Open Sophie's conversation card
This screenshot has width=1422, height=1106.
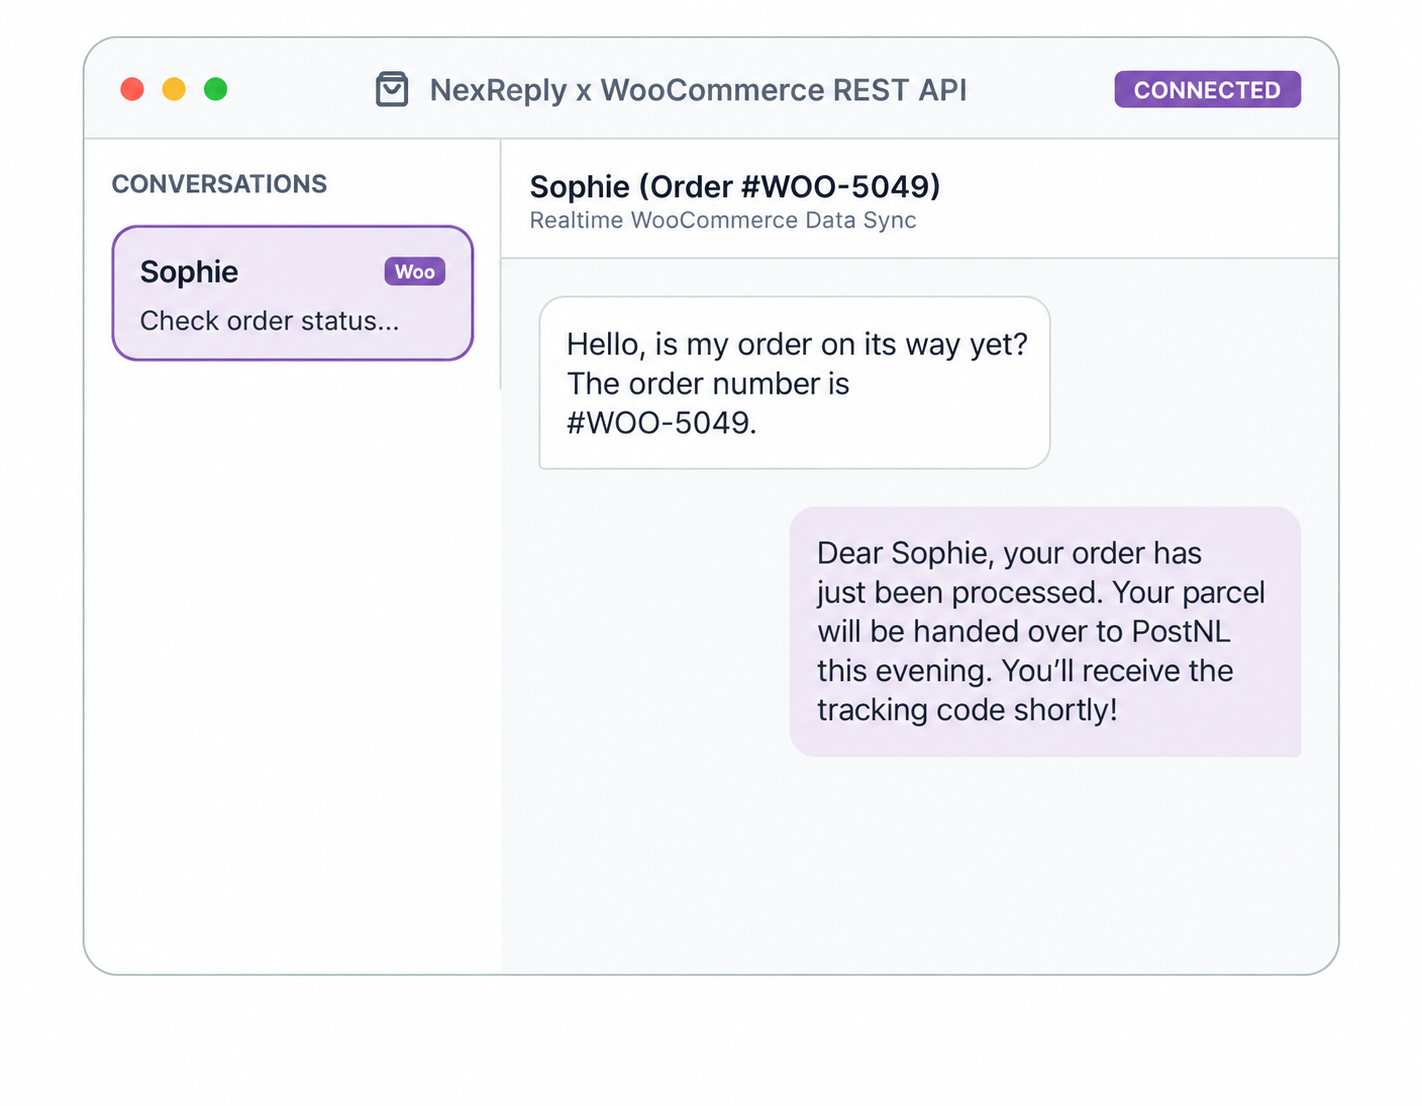pyautogui.click(x=292, y=293)
